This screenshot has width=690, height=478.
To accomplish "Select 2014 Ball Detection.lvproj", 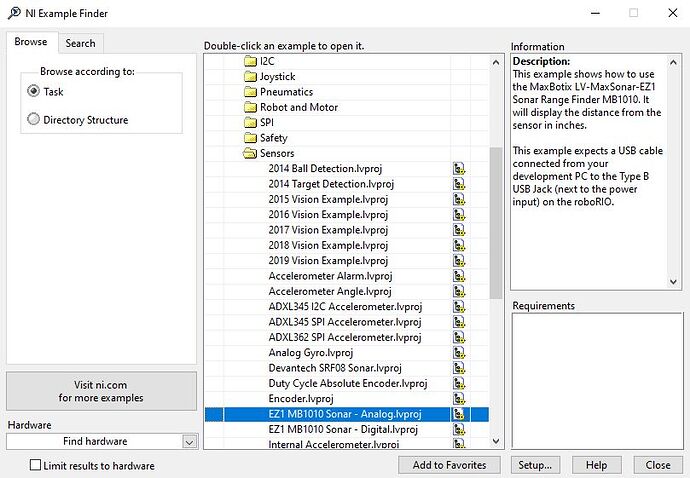I will (x=325, y=169).
